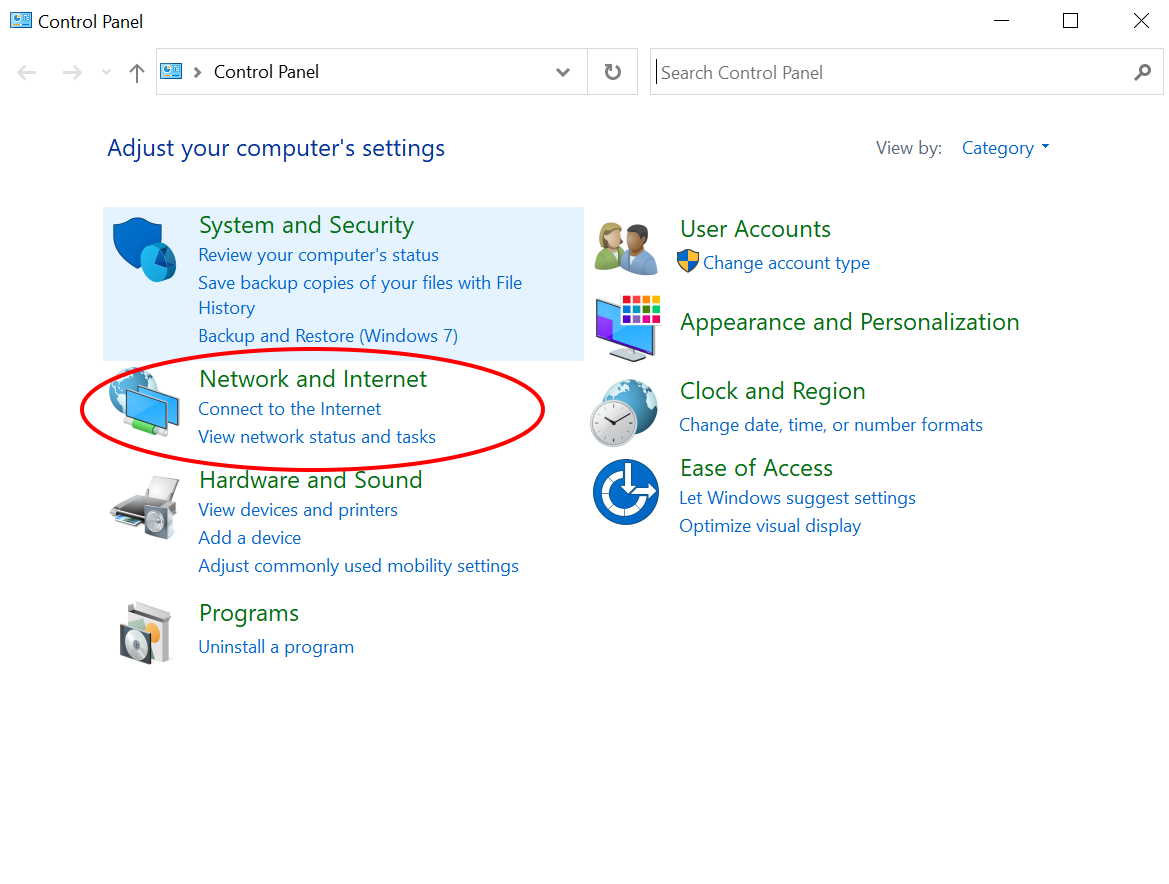Click View devices and printers link
This screenshot has height=884, width=1169.
(x=298, y=510)
